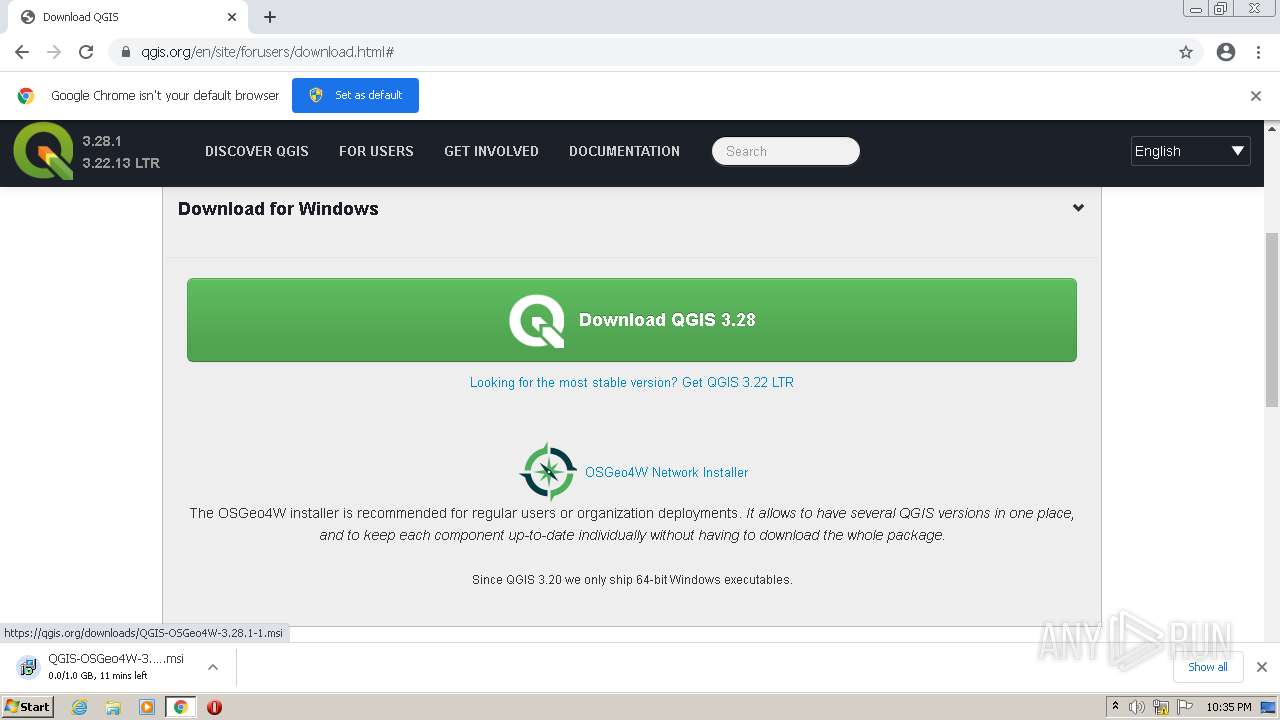Click the Download QGIS 3.28 button

coord(632,320)
